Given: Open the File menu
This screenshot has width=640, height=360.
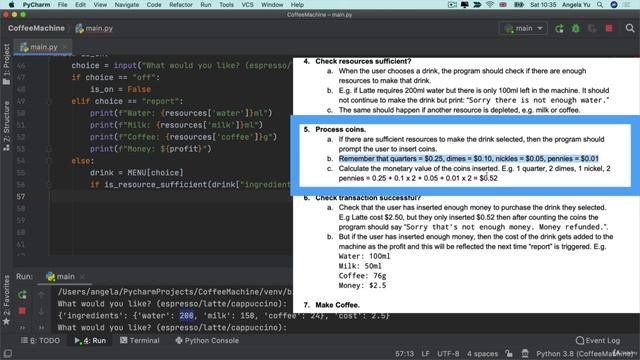Looking at the screenshot, I should click(62, 5).
